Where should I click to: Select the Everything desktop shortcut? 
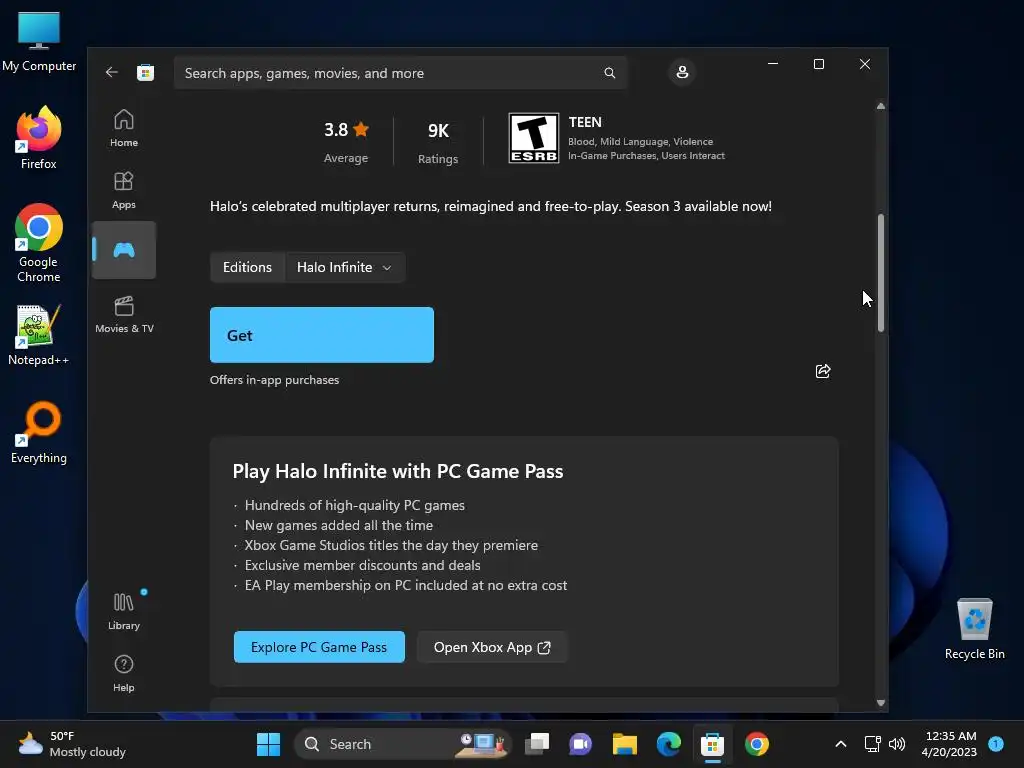point(39,432)
